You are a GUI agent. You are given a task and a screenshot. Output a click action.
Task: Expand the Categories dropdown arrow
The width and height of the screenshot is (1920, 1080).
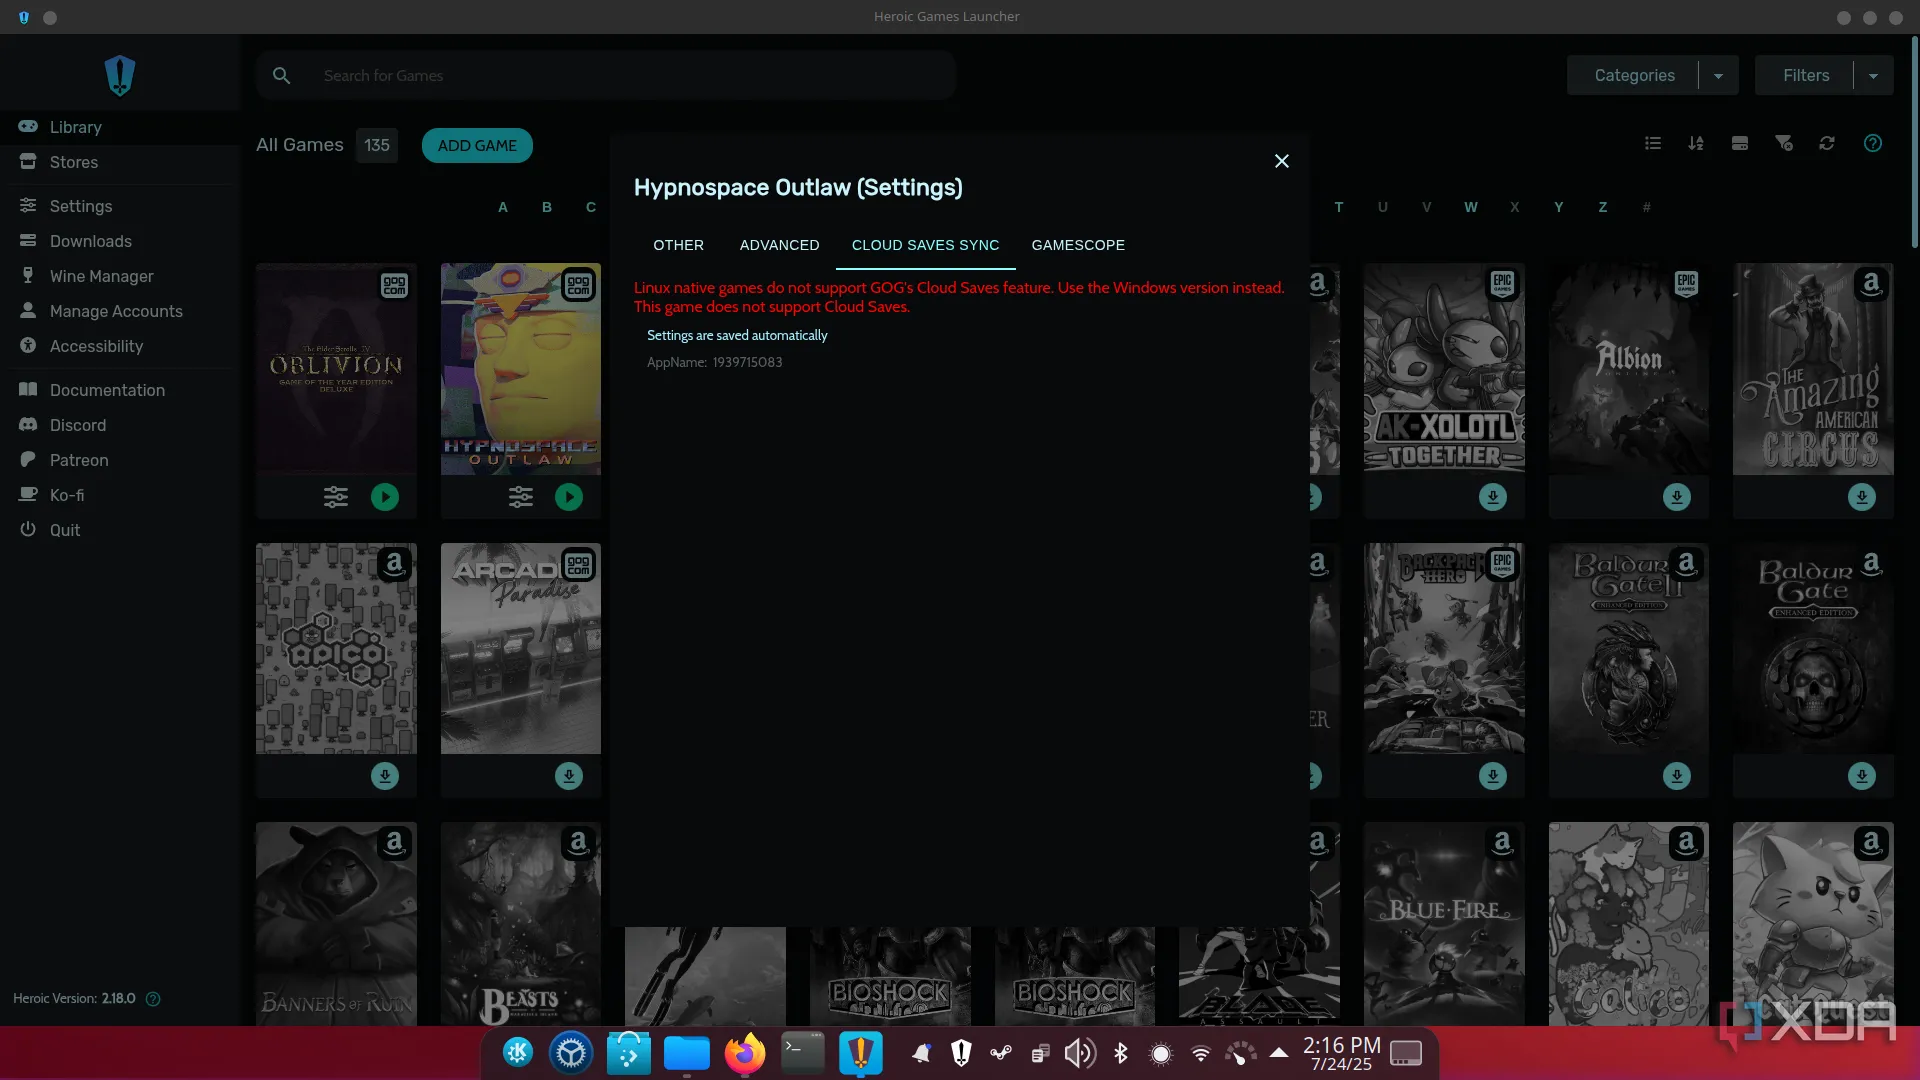[x=1718, y=76]
